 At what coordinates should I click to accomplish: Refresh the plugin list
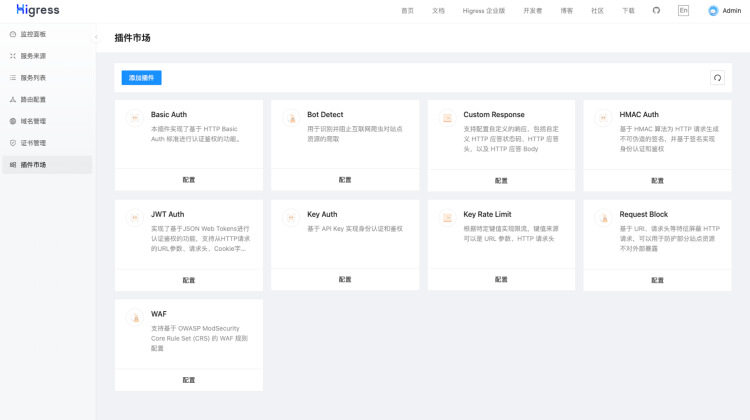point(717,78)
